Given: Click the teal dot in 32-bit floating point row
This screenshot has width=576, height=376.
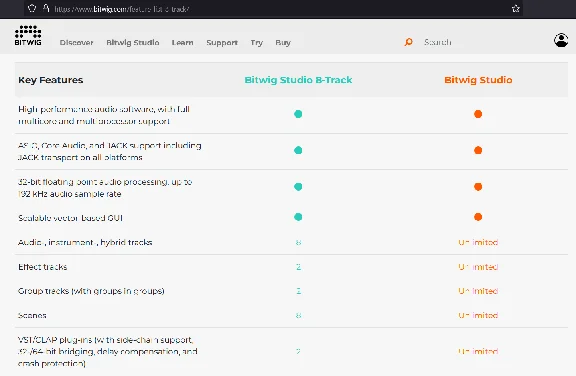Looking at the screenshot, I should tap(298, 187).
